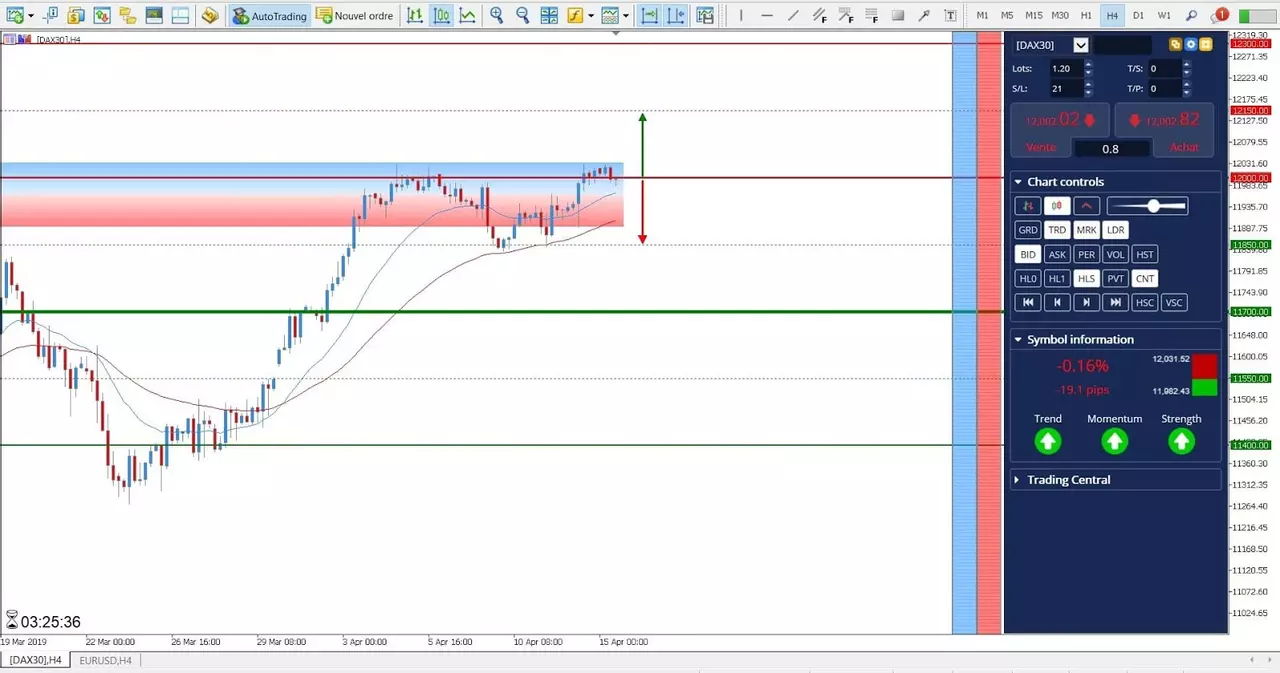Zoom out on the chart
Screen dimensions: 1280x673
pos(523,16)
